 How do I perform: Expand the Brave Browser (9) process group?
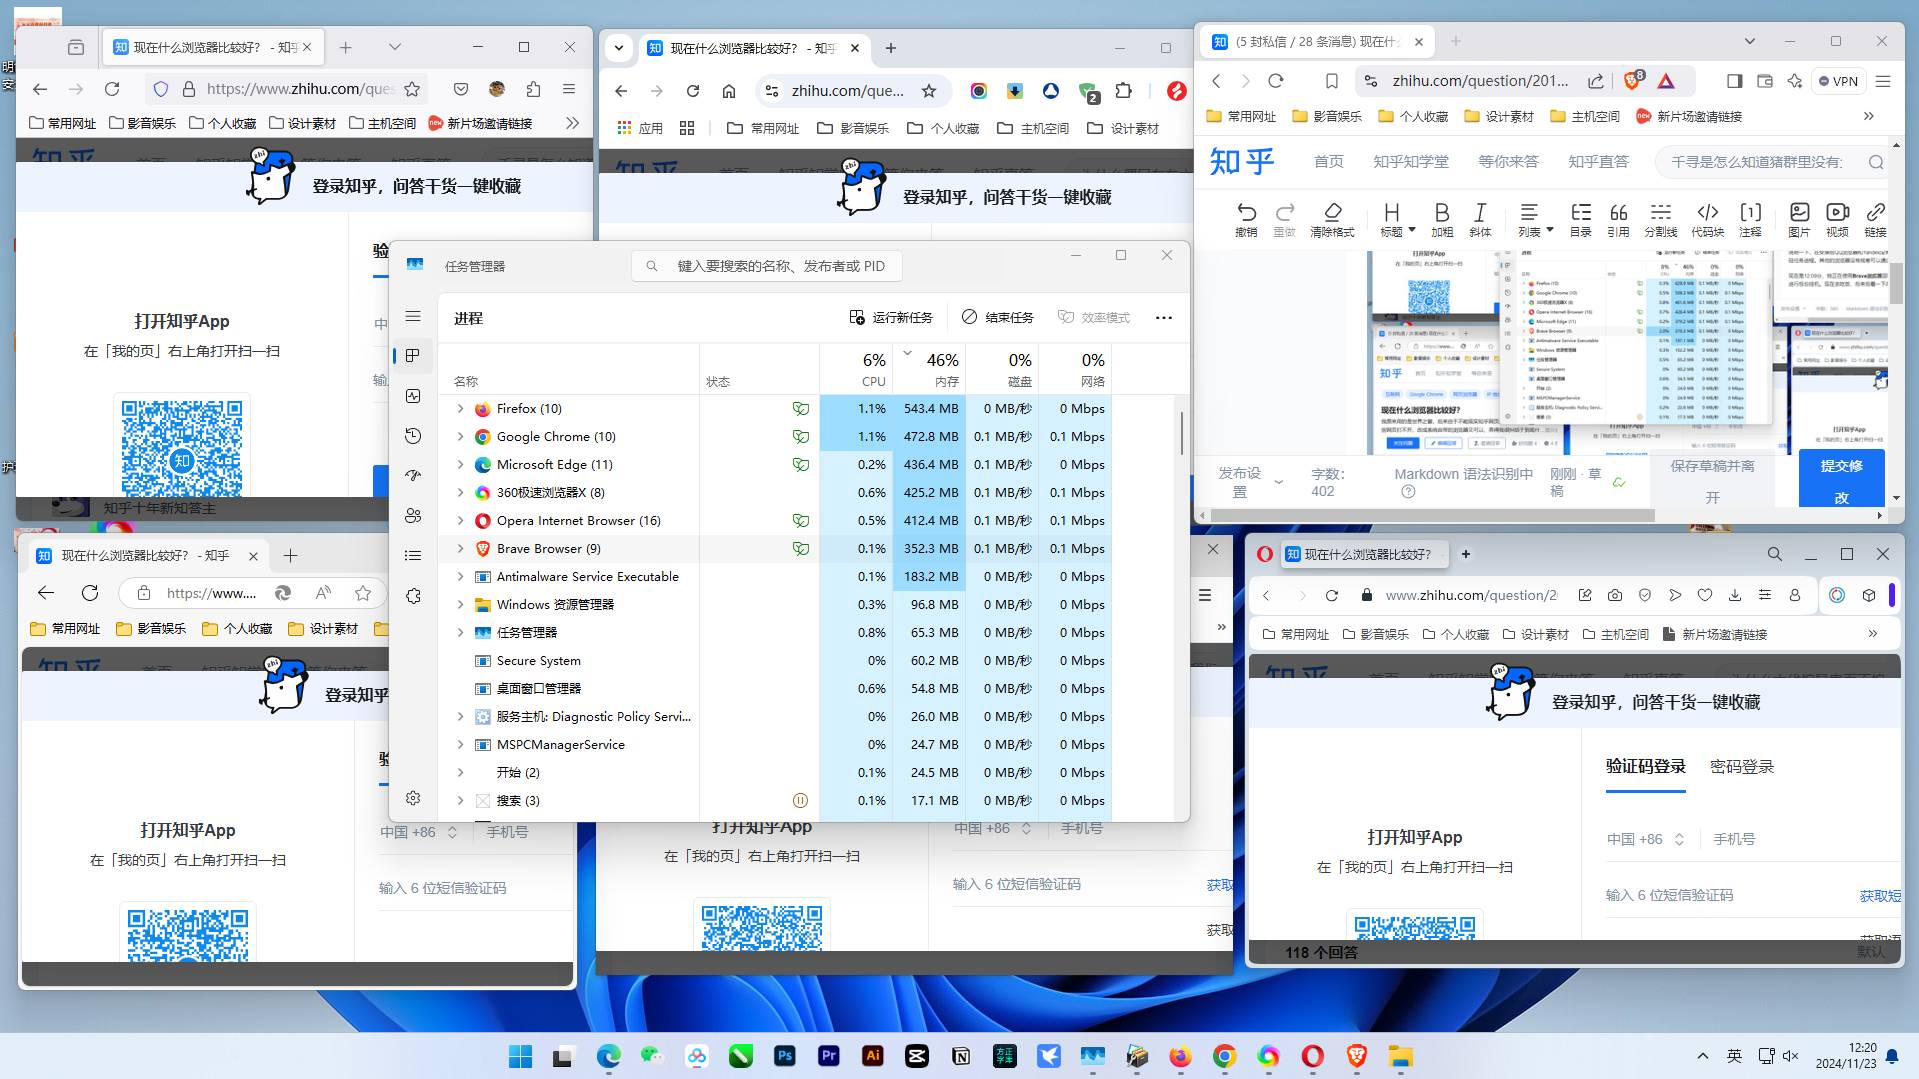point(460,549)
